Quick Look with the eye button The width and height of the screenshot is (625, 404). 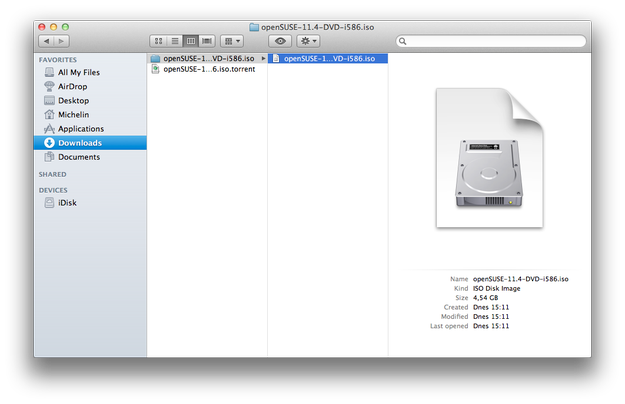click(280, 41)
